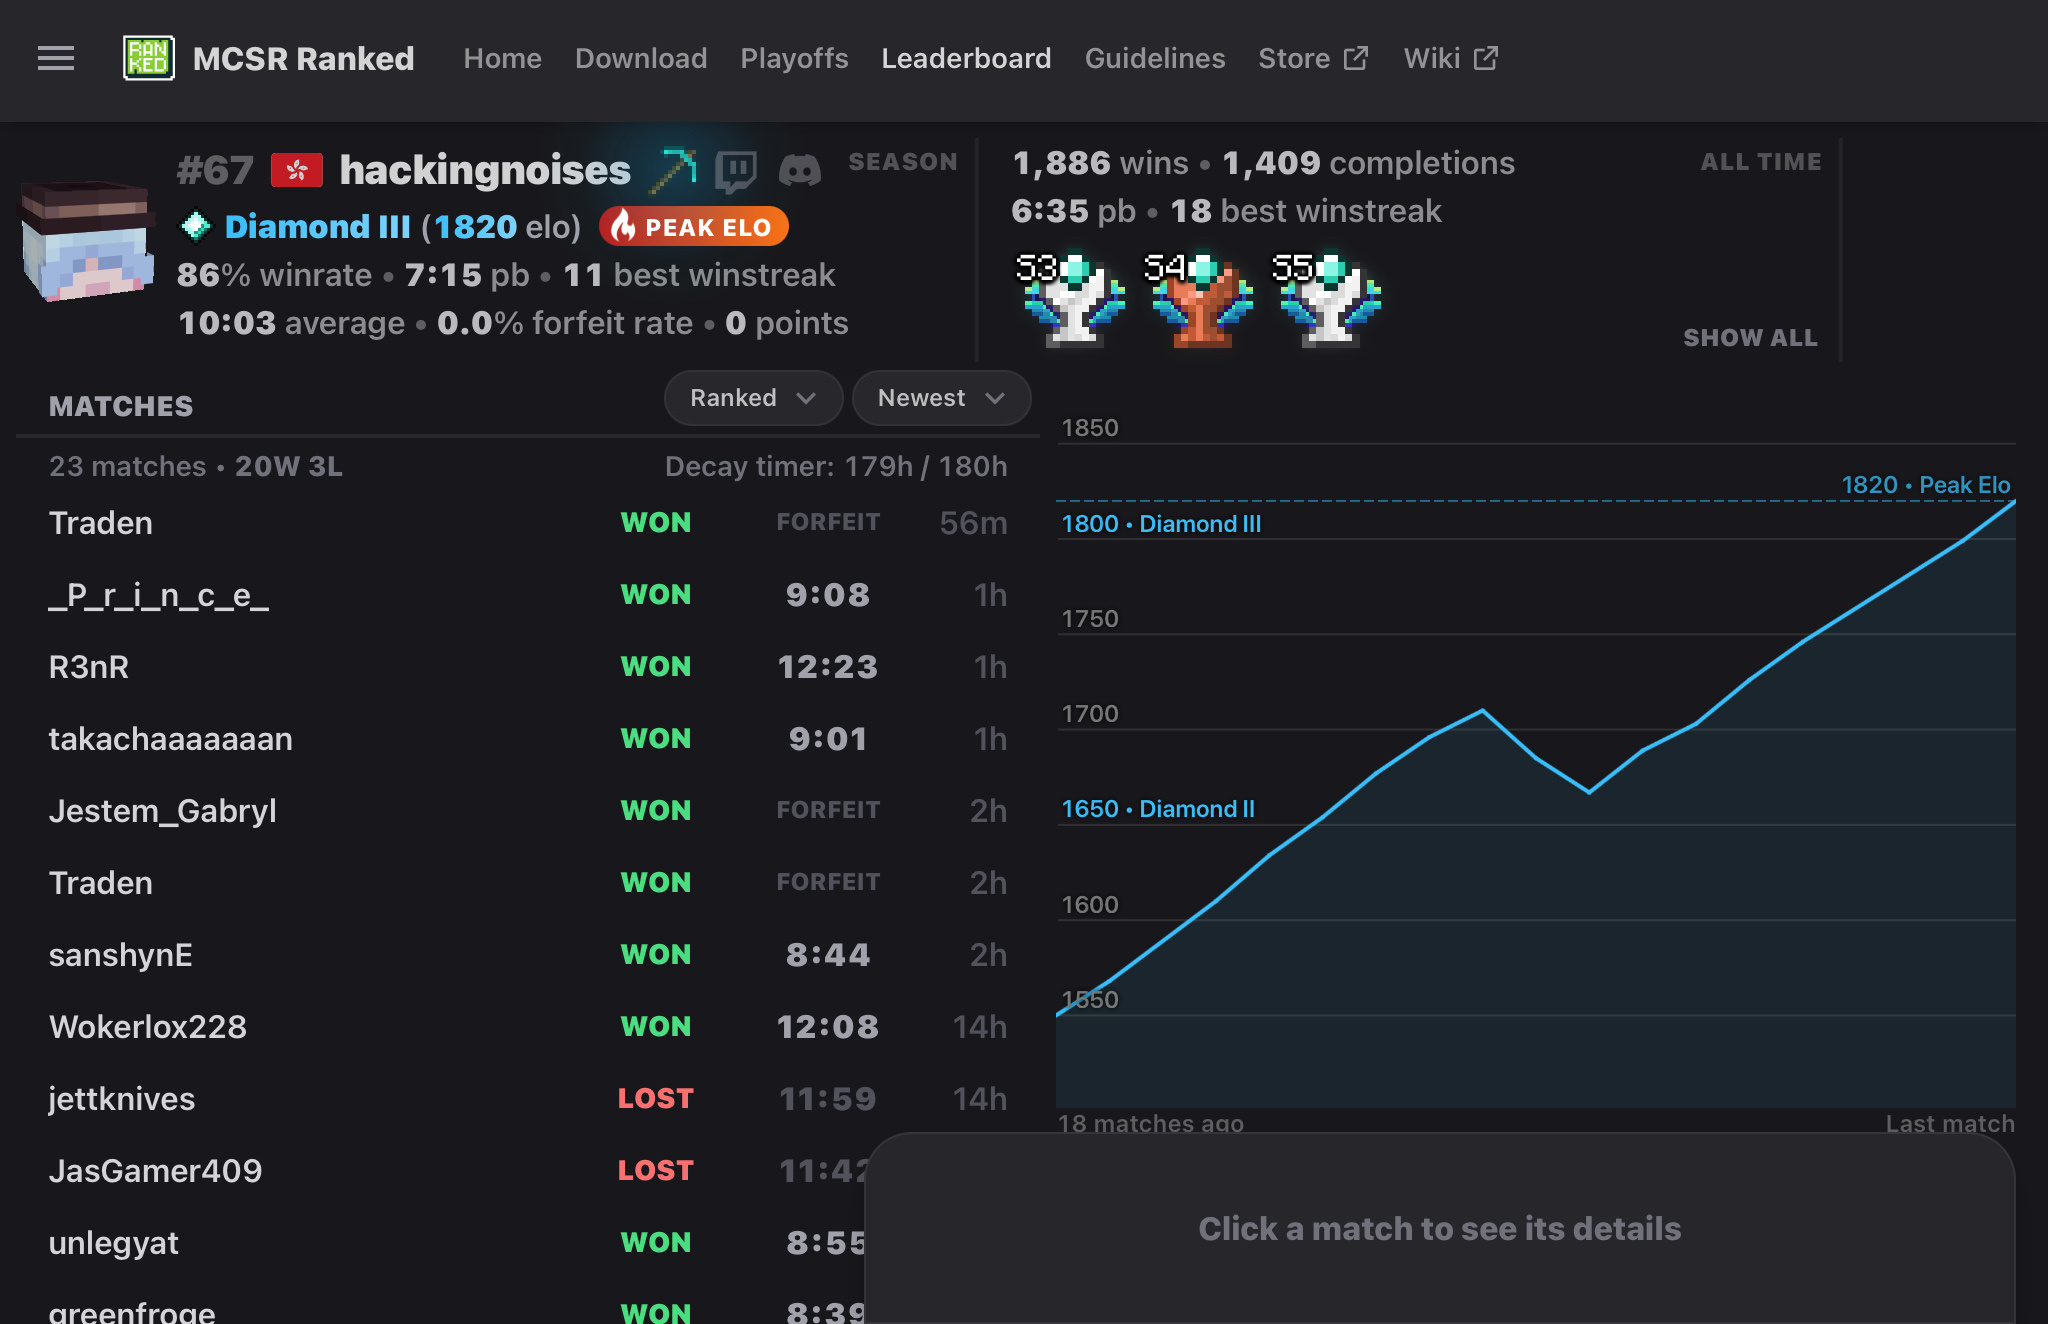Screen dimensions: 2048x1324
Task: Select the Season 5 trophy
Action: click(x=1329, y=300)
